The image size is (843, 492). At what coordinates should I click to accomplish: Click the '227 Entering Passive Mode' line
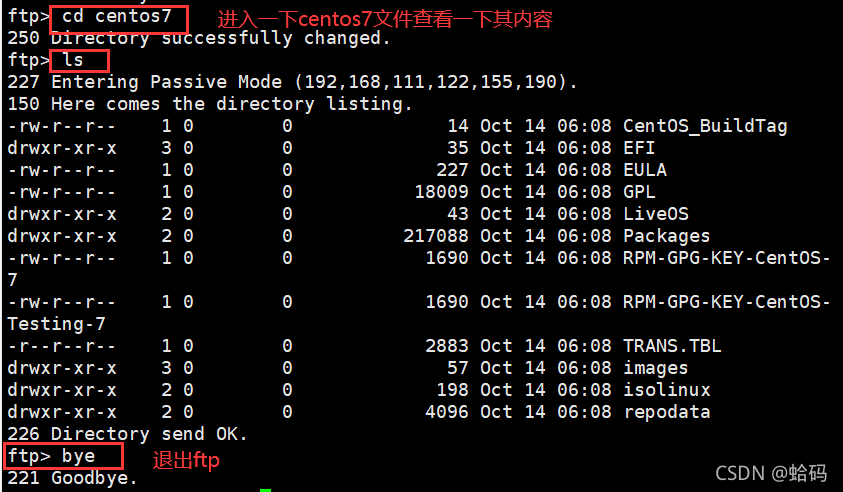click(292, 82)
